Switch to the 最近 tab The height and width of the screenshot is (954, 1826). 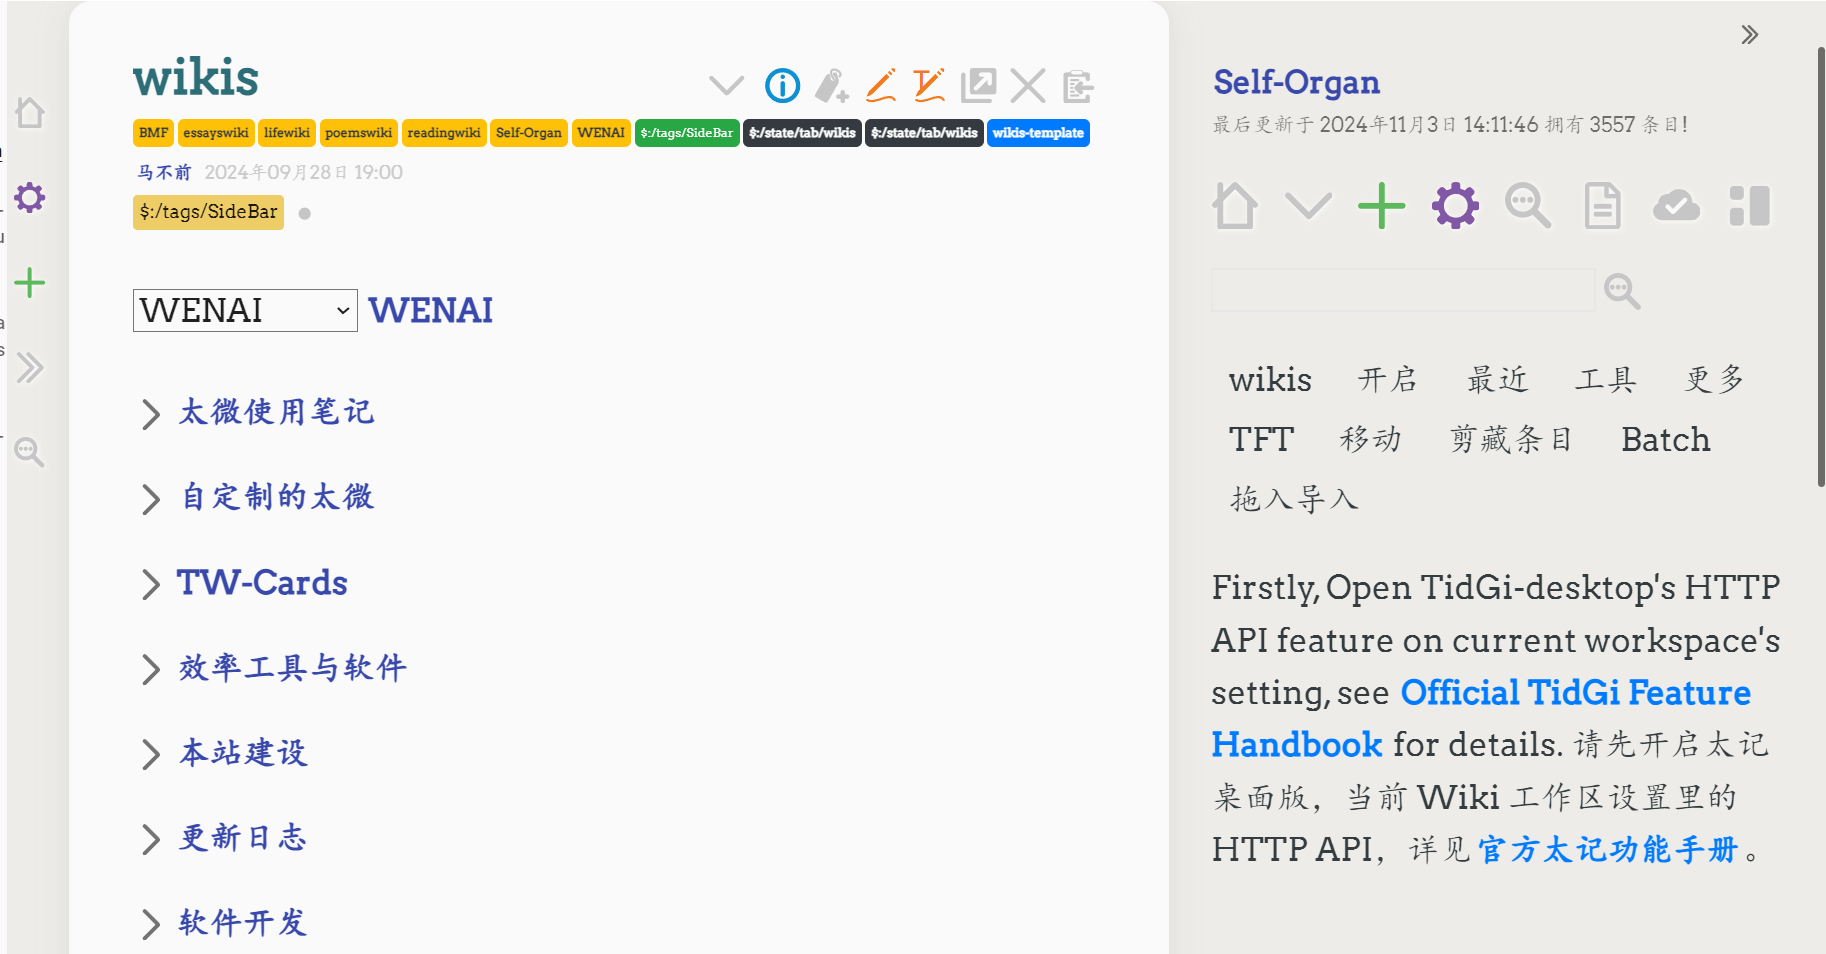click(1497, 380)
